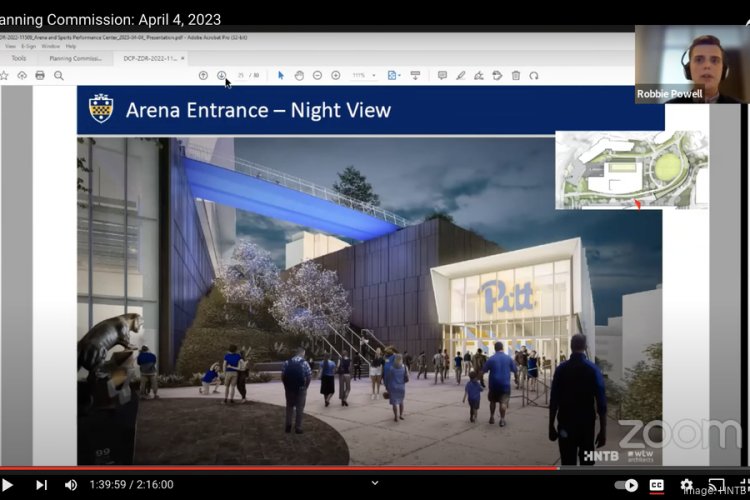Image resolution: width=750 pixels, height=500 pixels.
Task: Click Robbie Powell's webcam video tile
Action: [692, 64]
